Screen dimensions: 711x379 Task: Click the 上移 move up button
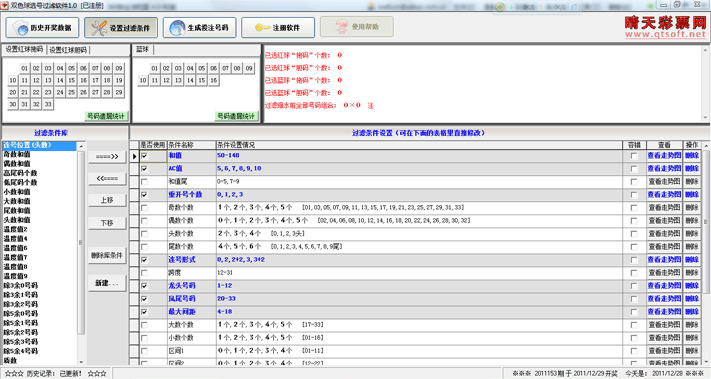pyautogui.click(x=107, y=200)
